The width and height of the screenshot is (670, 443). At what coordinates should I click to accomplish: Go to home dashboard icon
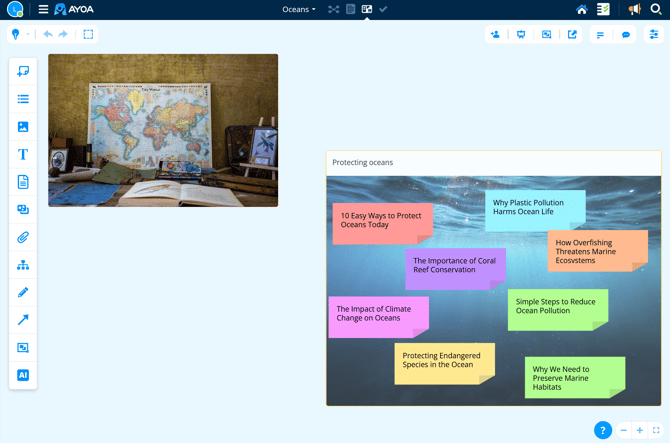point(582,9)
